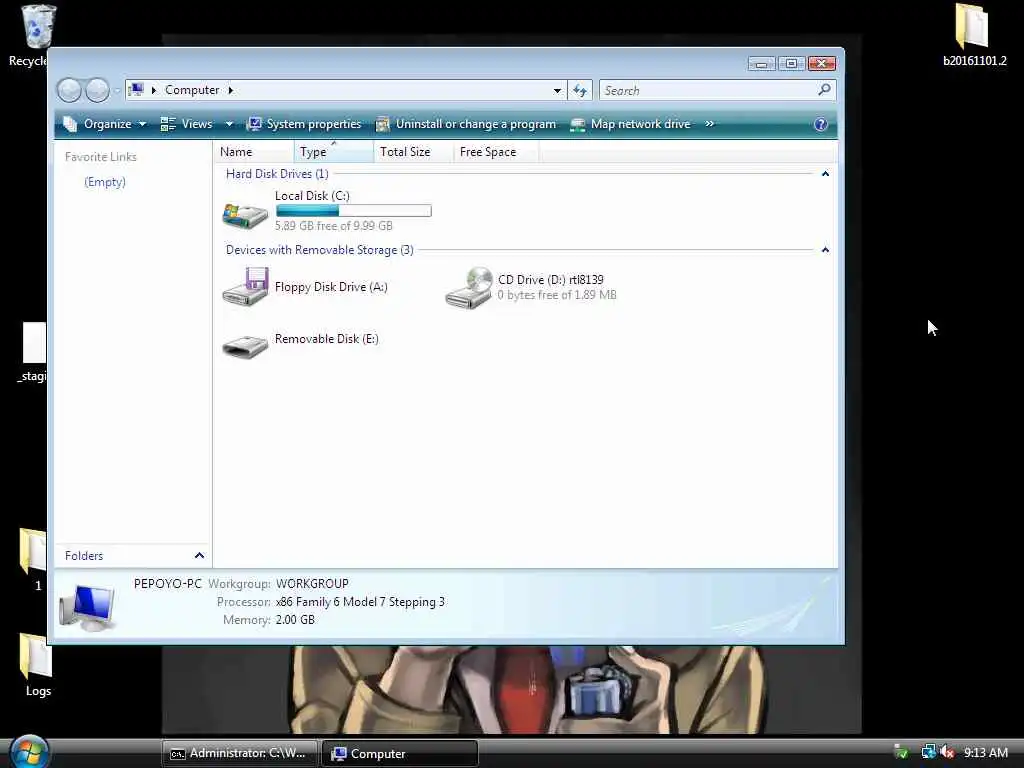This screenshot has width=1024, height=768.
Task: Click the '0 bytes free of 1.89 MB' text
Action: pos(557,295)
